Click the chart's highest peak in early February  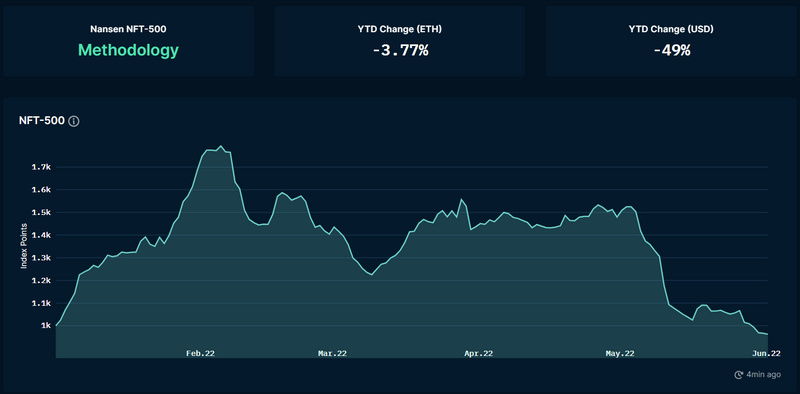(x=221, y=146)
